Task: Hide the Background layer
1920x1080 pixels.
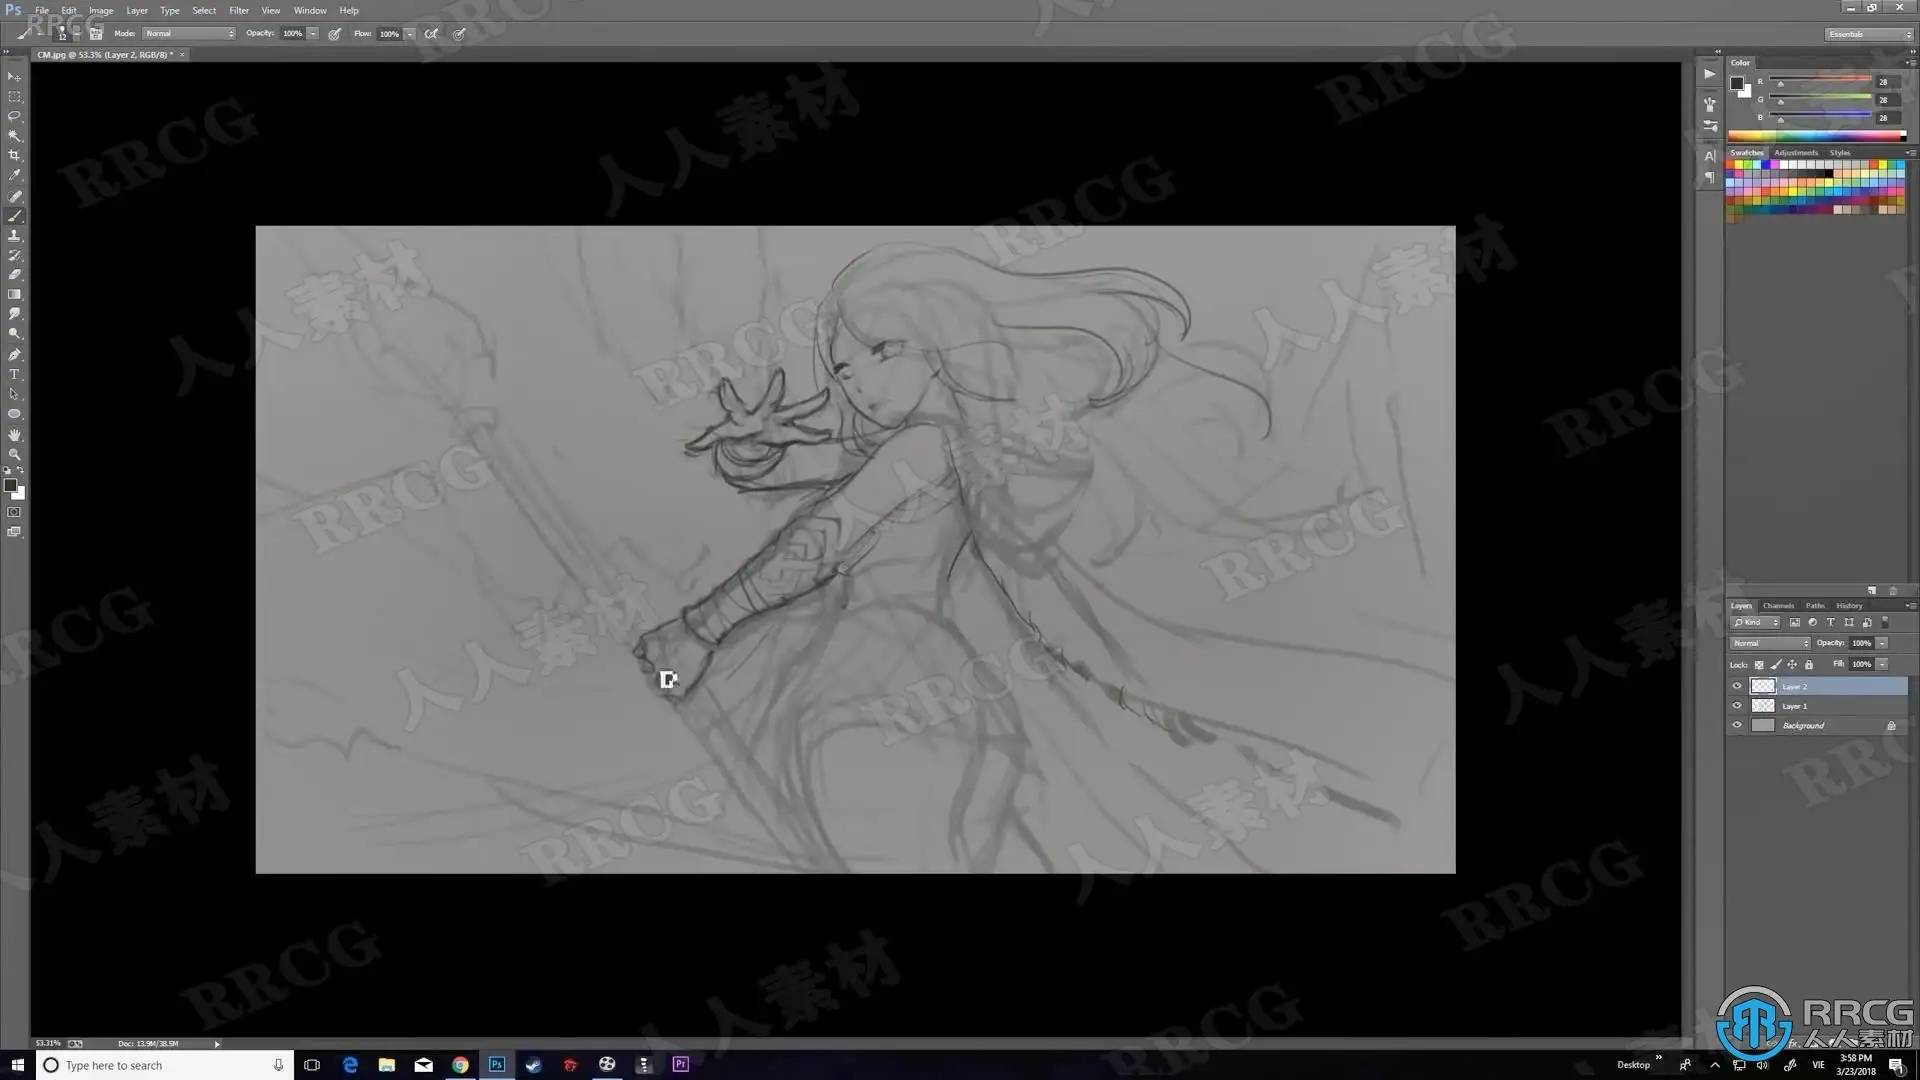Action: pyautogui.click(x=1737, y=726)
